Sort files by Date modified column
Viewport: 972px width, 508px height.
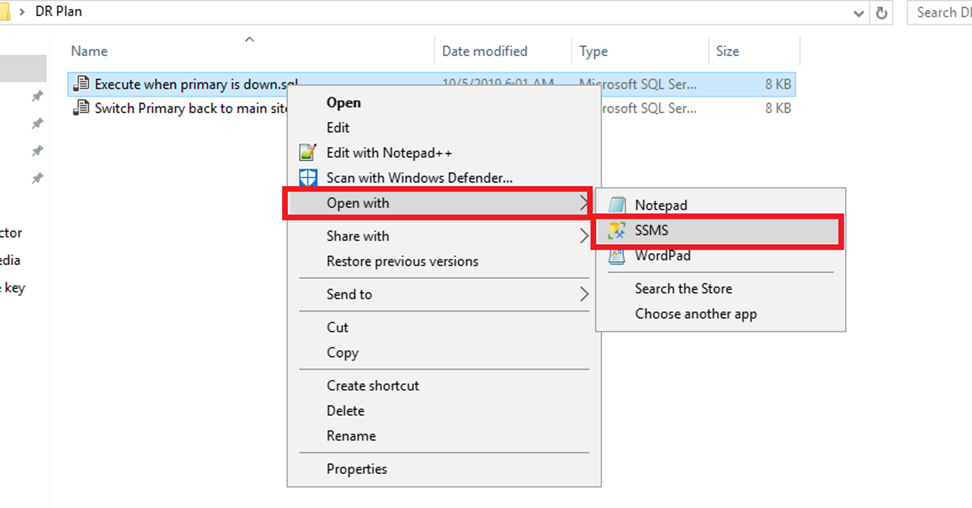(485, 51)
